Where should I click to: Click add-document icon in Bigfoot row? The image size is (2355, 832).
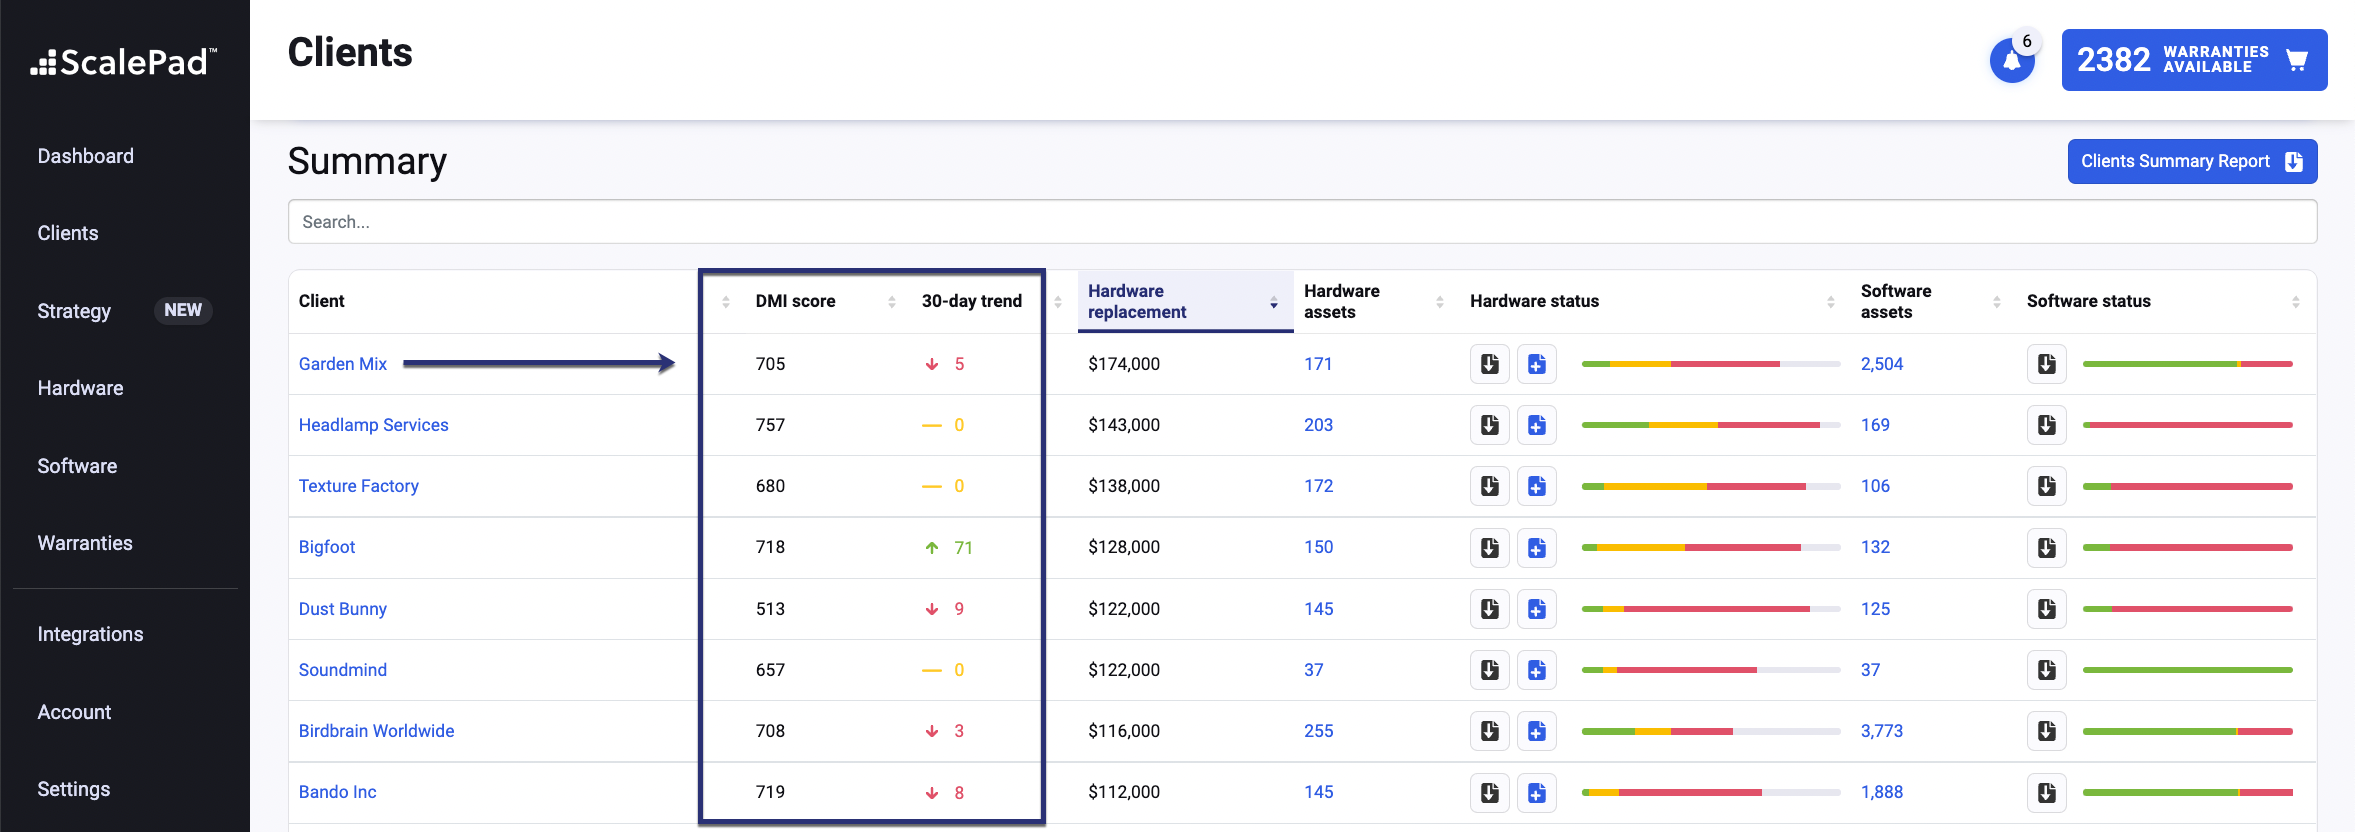[x=1536, y=548]
